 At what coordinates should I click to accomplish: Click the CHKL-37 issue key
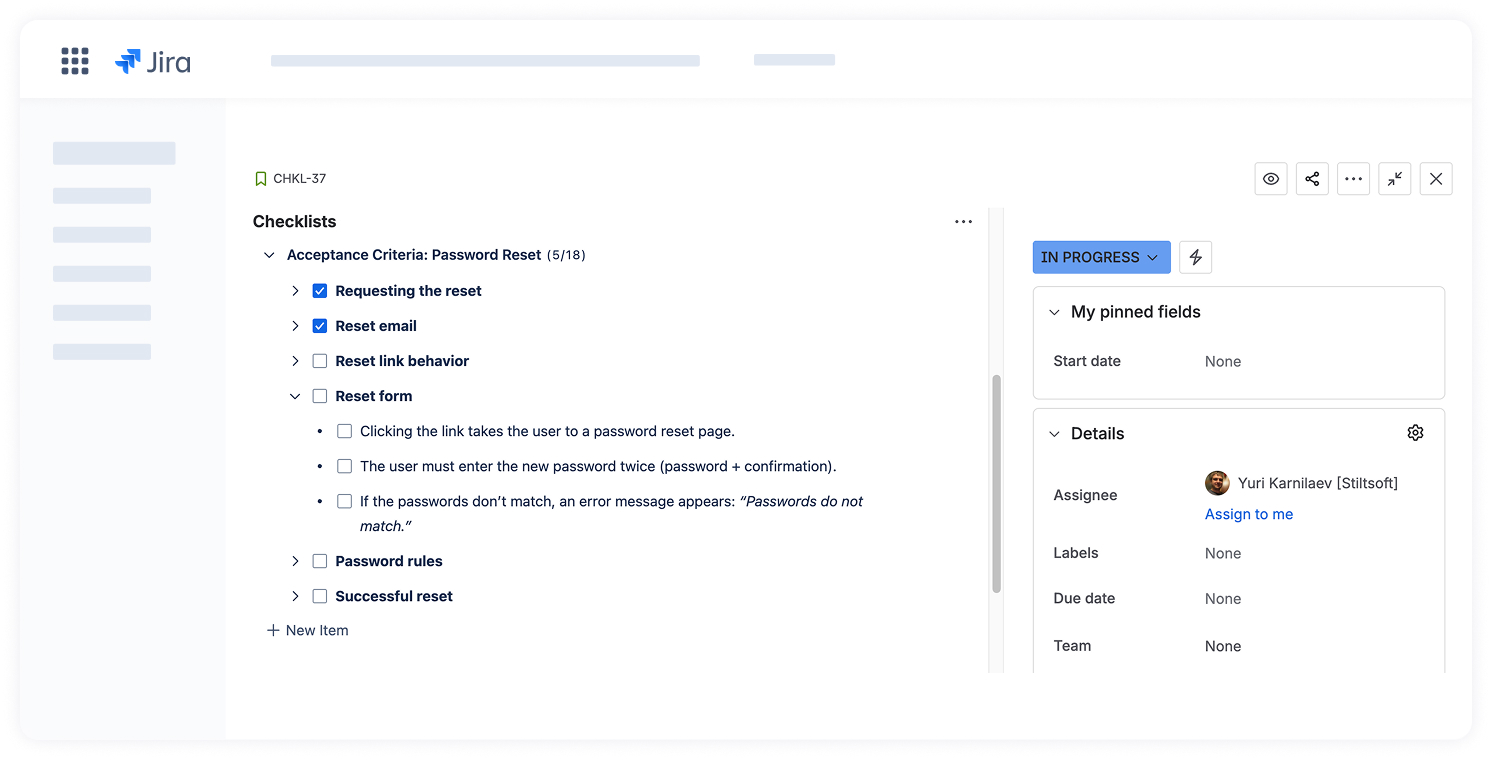click(x=299, y=179)
